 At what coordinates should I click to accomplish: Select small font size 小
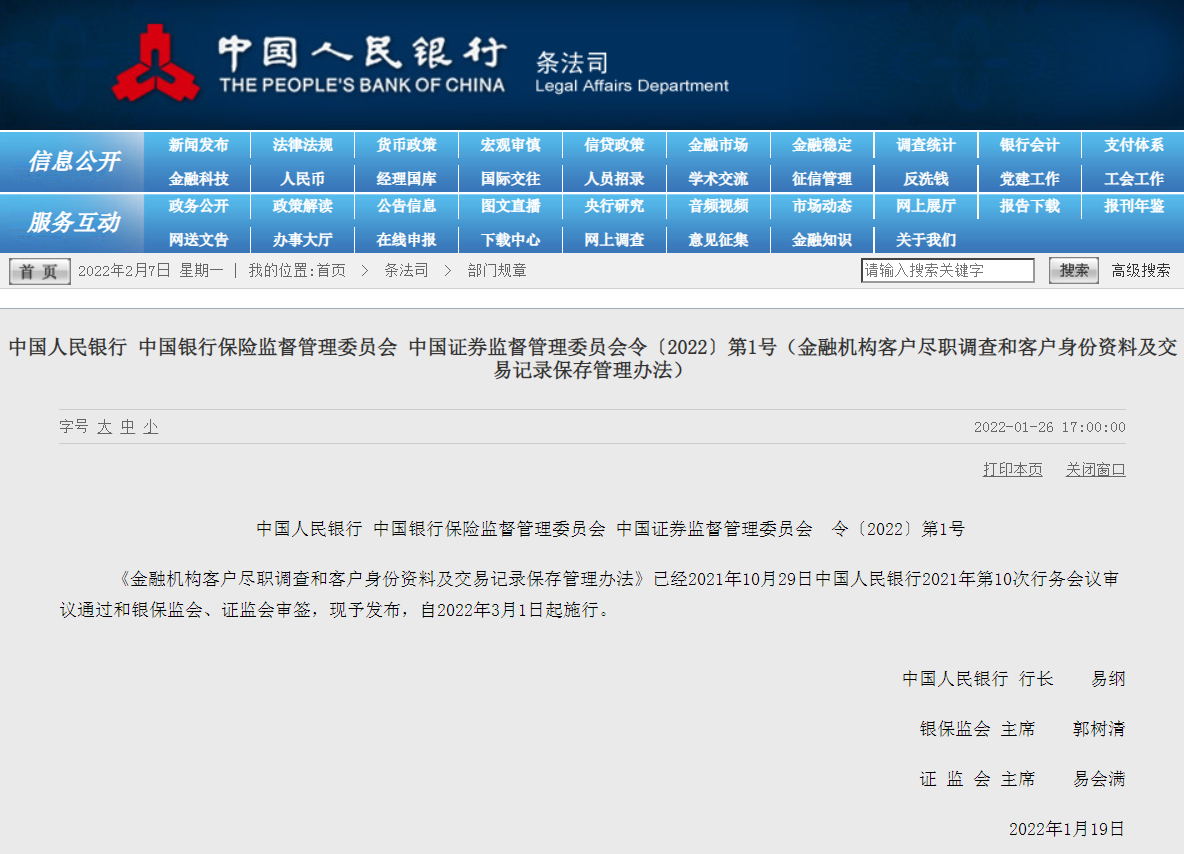150,427
